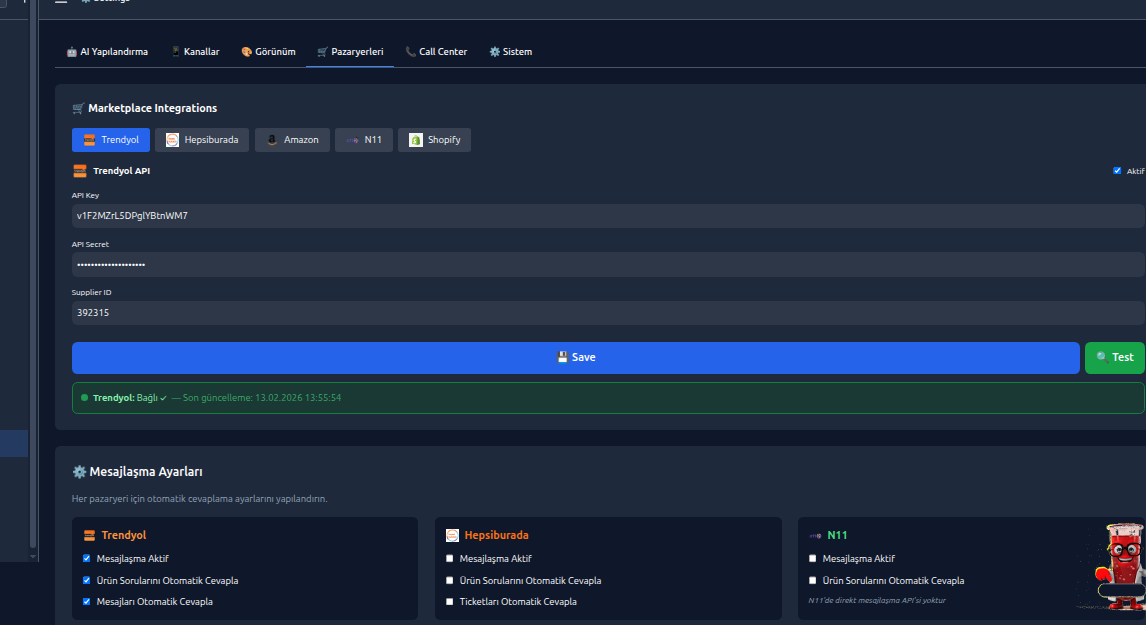Open the Pazaryerleri tab

pyautogui.click(x=350, y=51)
